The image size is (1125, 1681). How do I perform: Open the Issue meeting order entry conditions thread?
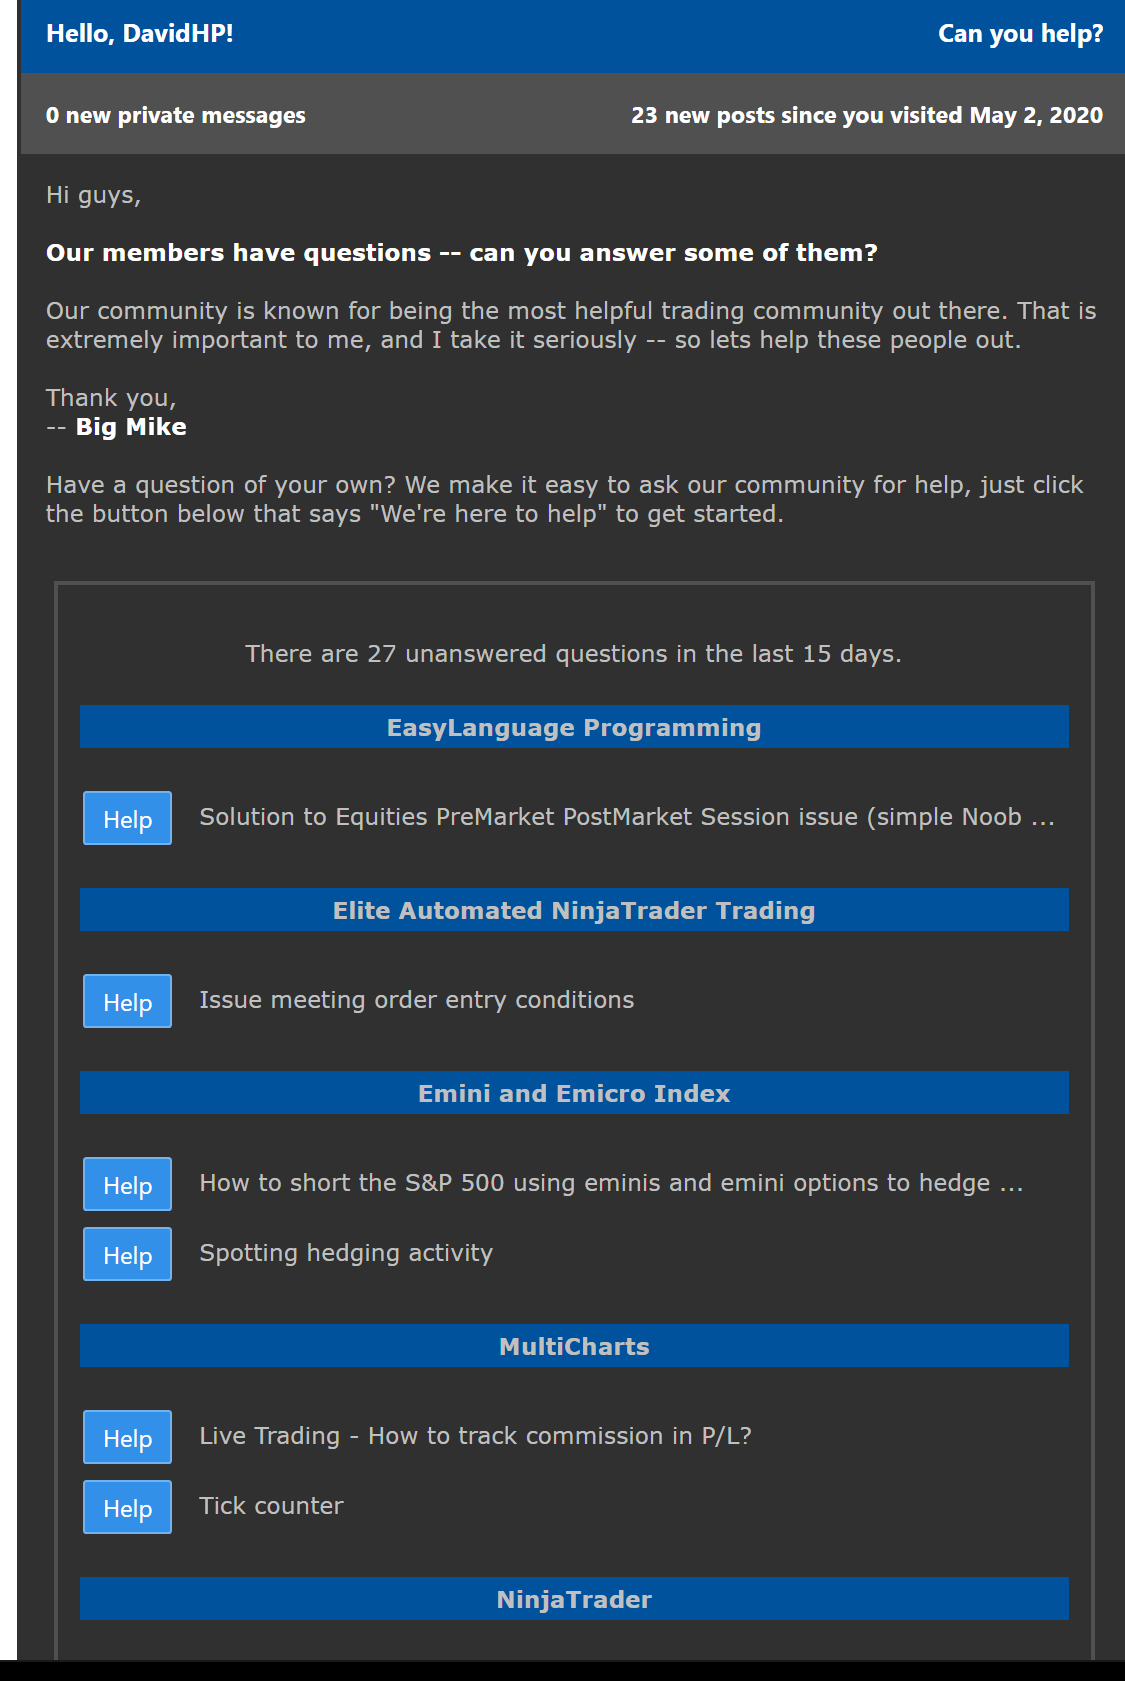[416, 1000]
